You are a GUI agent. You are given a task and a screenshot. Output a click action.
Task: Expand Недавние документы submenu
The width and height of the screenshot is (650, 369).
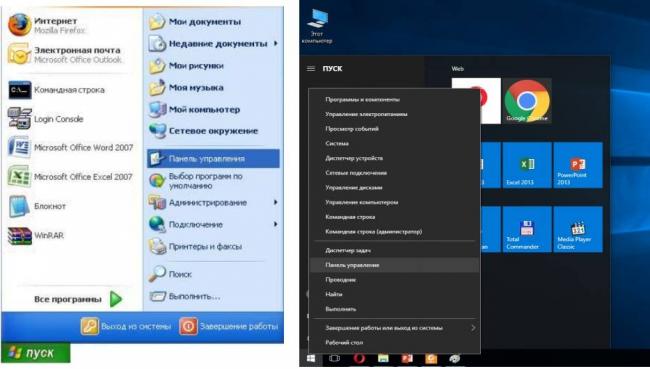point(213,44)
